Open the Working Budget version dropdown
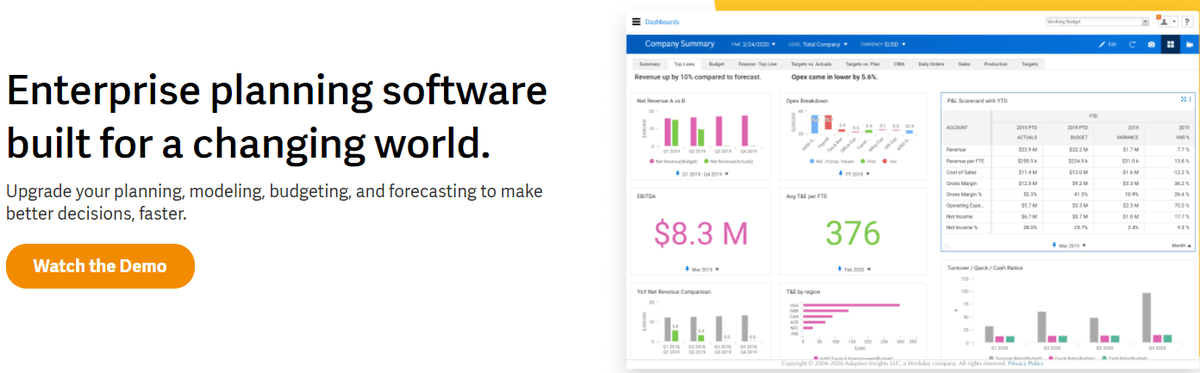1200x373 pixels. [1096, 21]
